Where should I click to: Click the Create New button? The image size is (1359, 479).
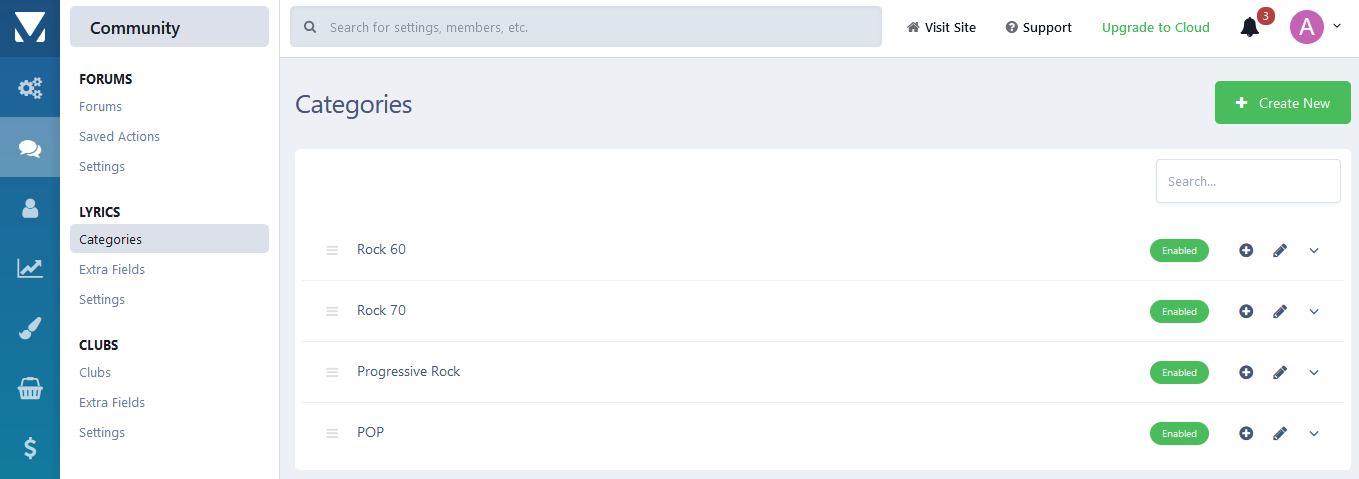click(1283, 103)
